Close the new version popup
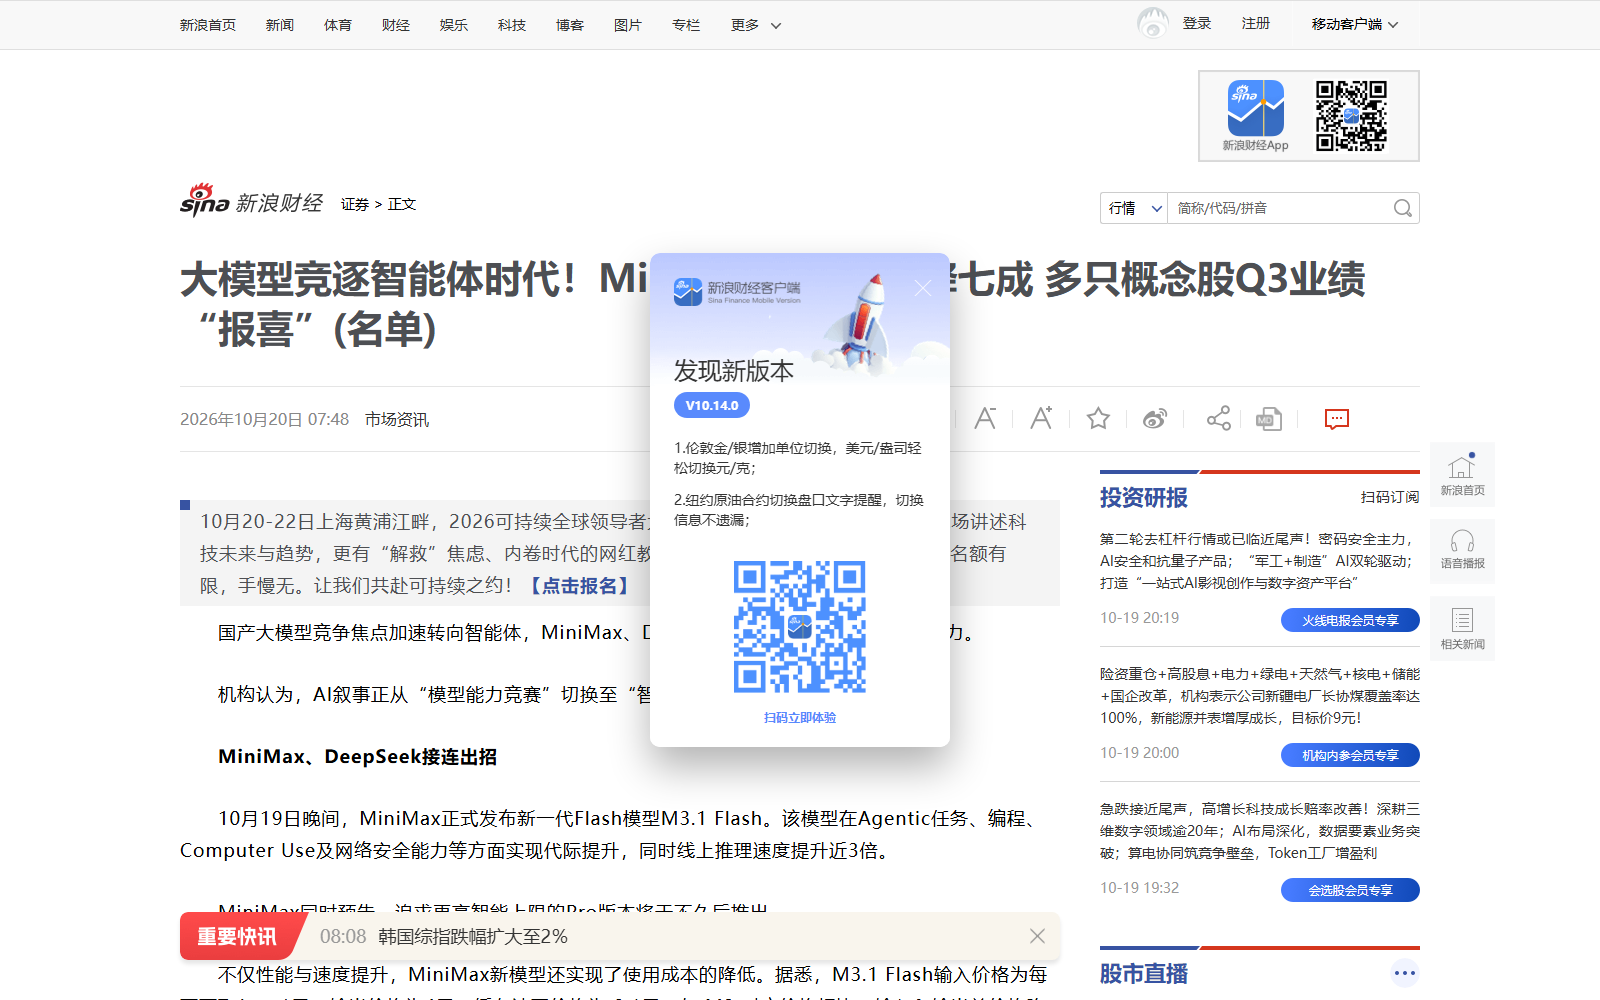 pyautogui.click(x=922, y=288)
